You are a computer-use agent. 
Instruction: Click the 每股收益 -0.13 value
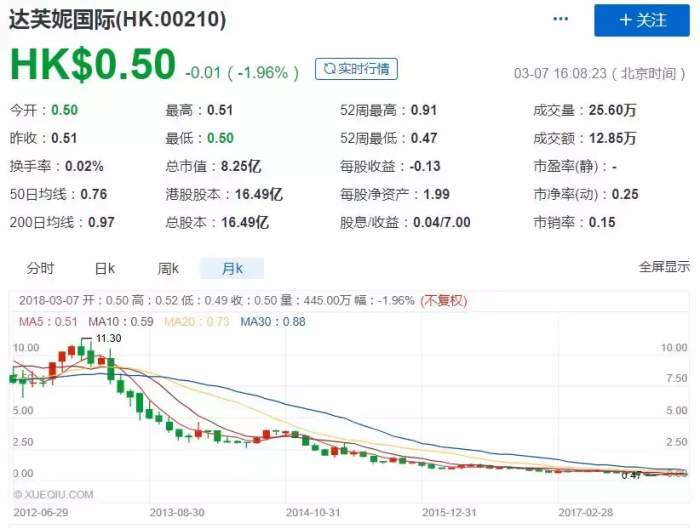(425, 167)
